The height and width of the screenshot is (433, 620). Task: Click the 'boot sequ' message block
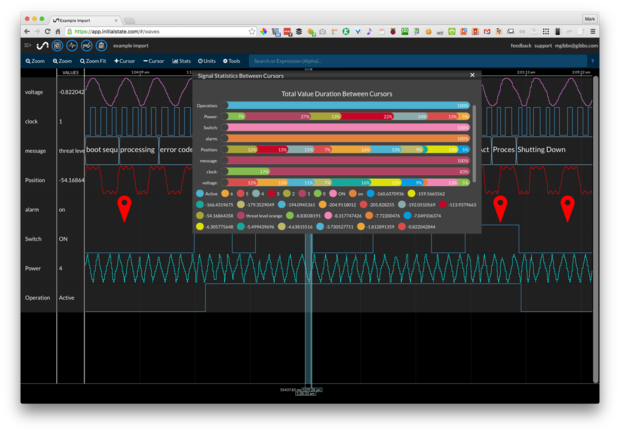[x=102, y=150]
